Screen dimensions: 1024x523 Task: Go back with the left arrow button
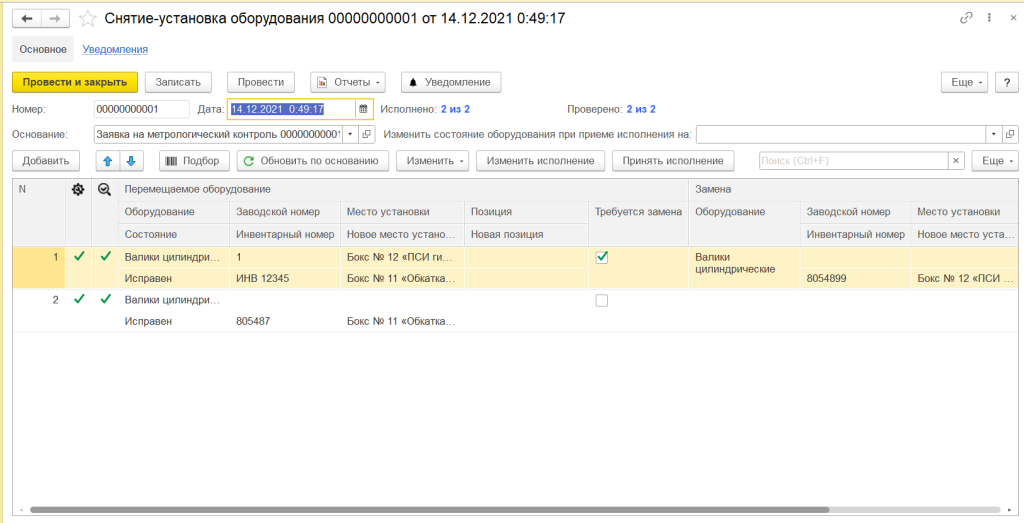[x=27, y=19]
